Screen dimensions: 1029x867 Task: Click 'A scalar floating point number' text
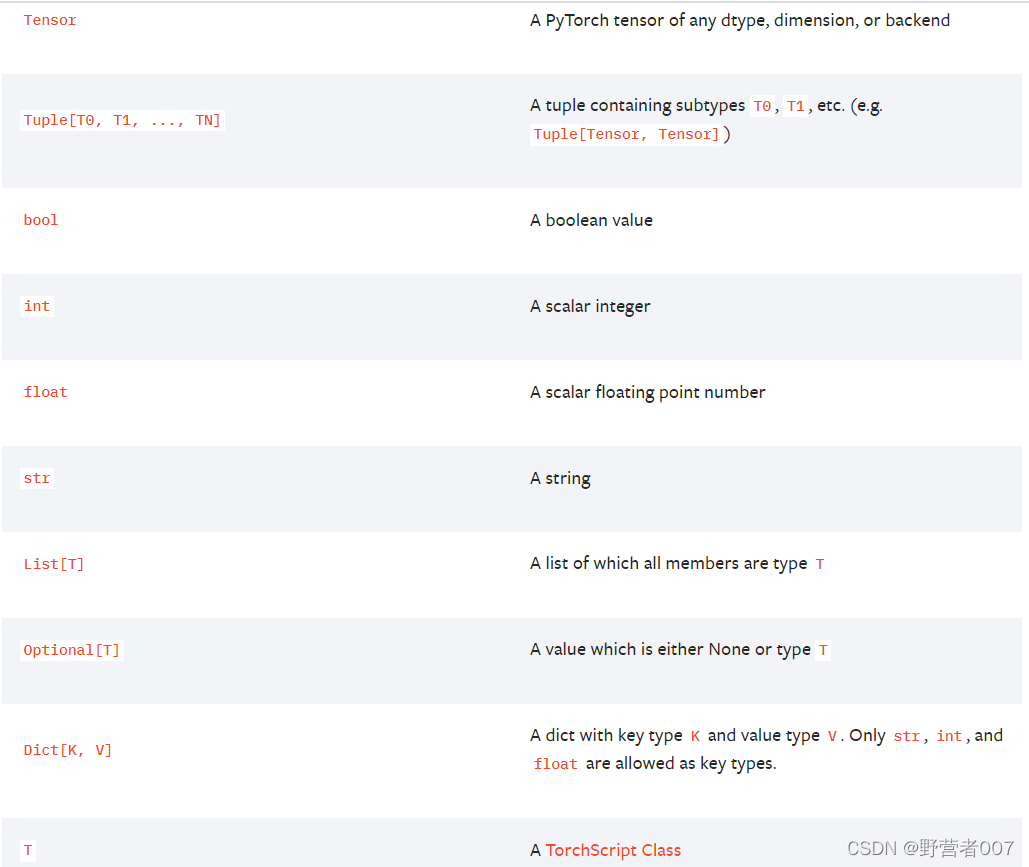(647, 392)
